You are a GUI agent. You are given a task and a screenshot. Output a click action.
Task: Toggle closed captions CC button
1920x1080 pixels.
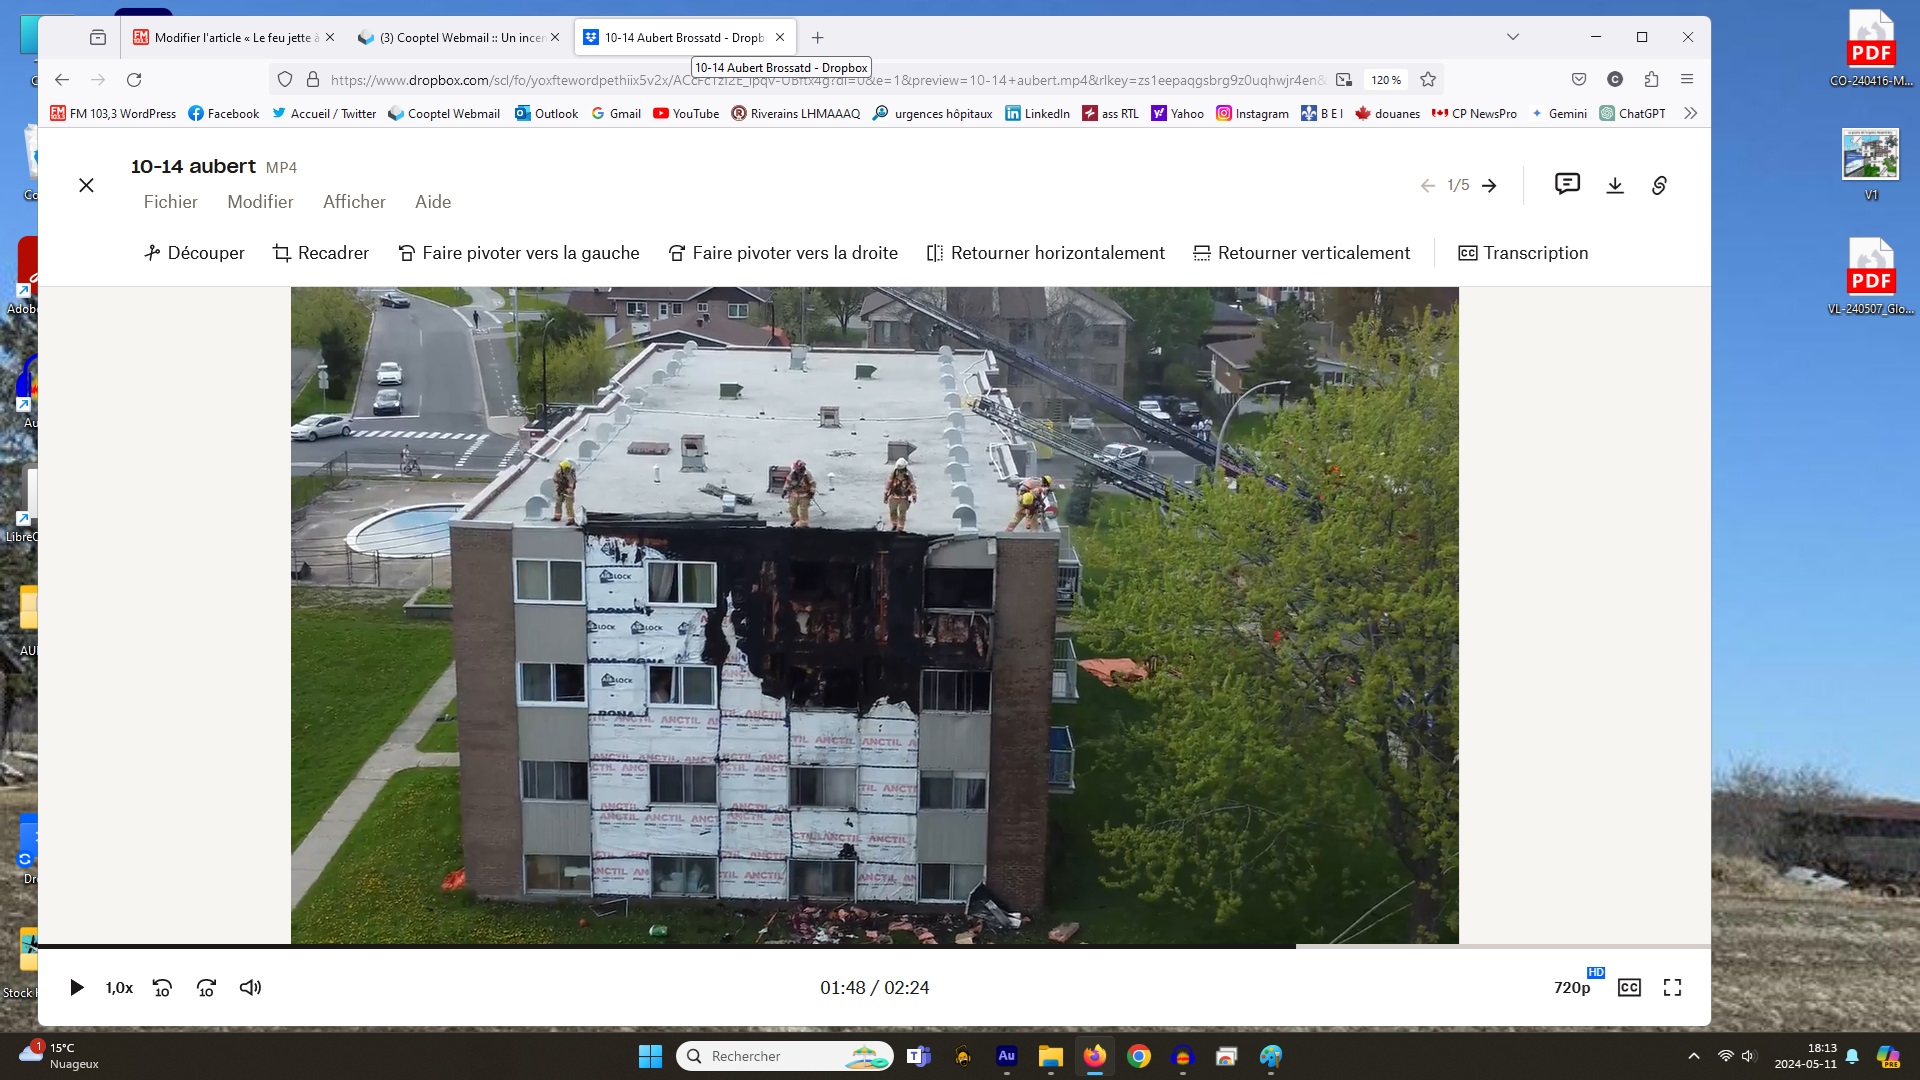tap(1629, 988)
